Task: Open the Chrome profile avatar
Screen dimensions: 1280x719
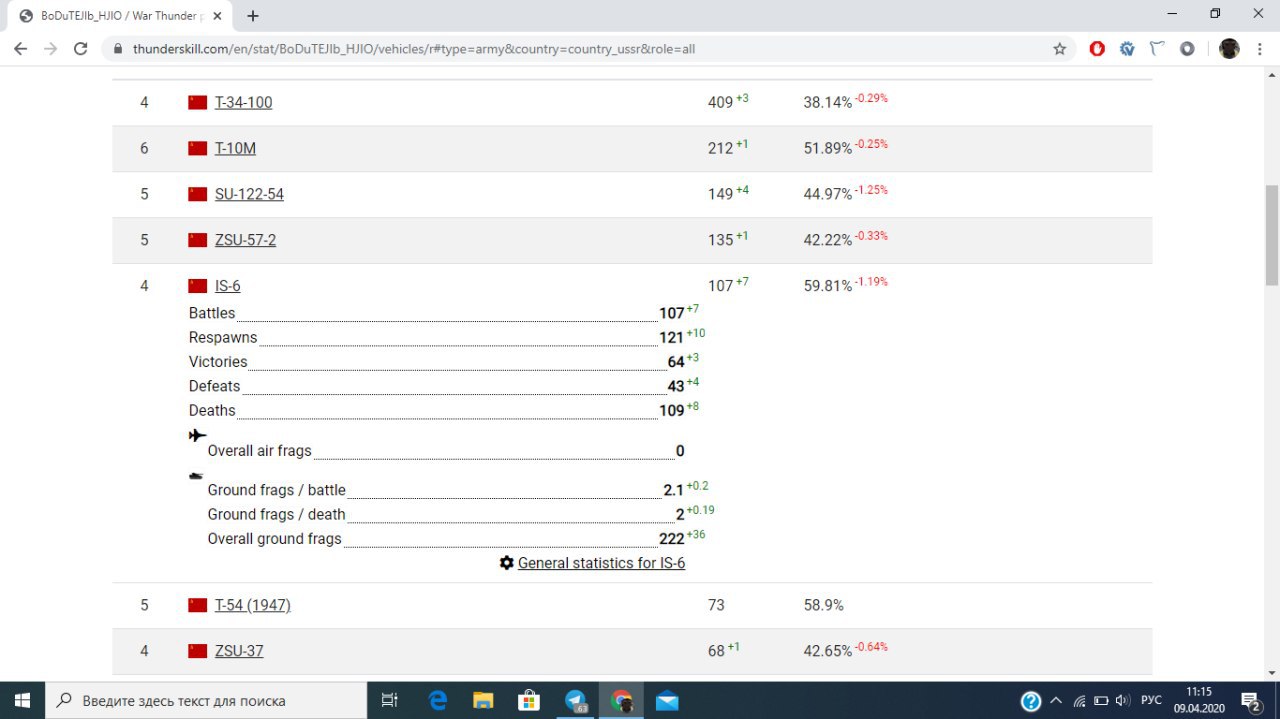Action: (1230, 48)
